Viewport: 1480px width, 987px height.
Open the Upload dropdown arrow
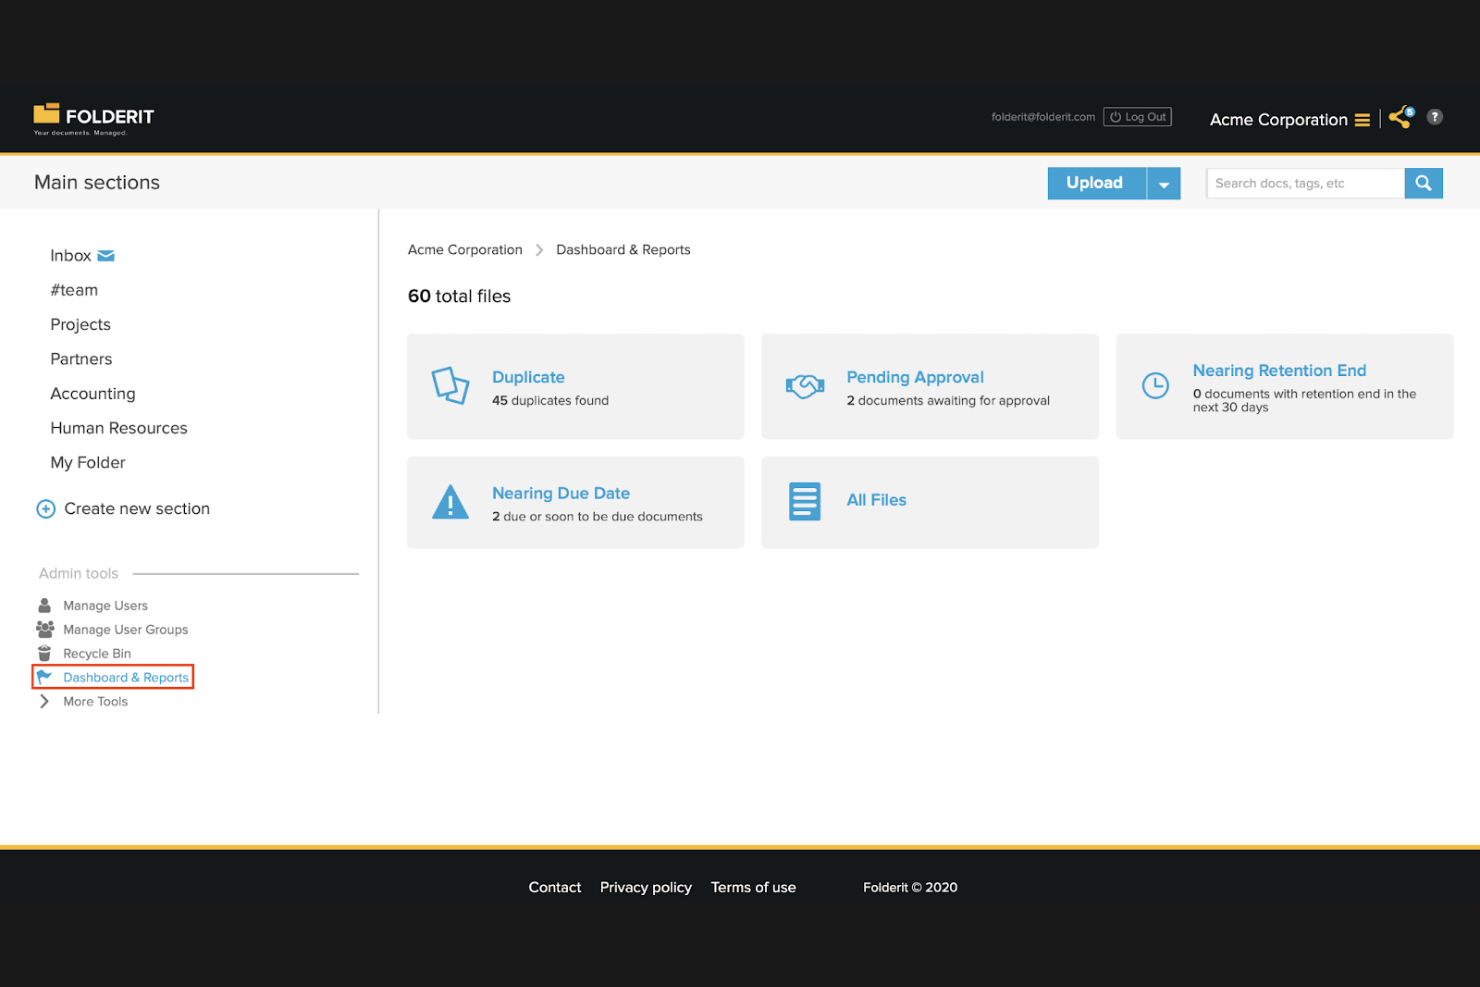coord(1163,183)
